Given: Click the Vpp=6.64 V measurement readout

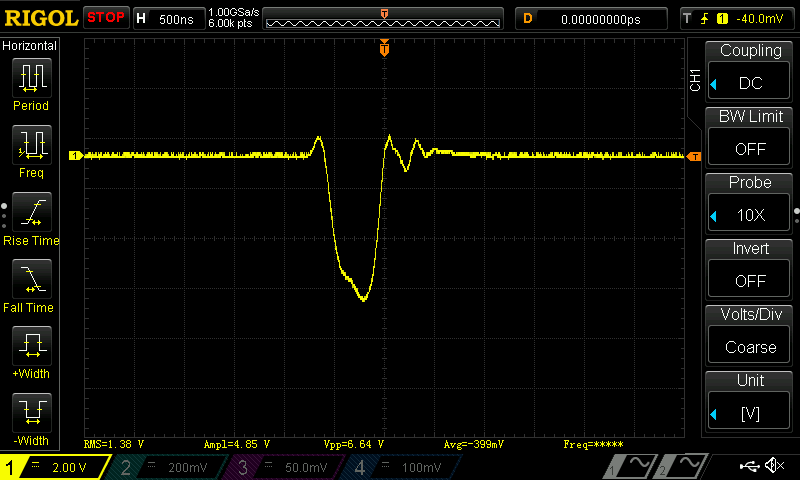Looking at the screenshot, I should click(354, 444).
